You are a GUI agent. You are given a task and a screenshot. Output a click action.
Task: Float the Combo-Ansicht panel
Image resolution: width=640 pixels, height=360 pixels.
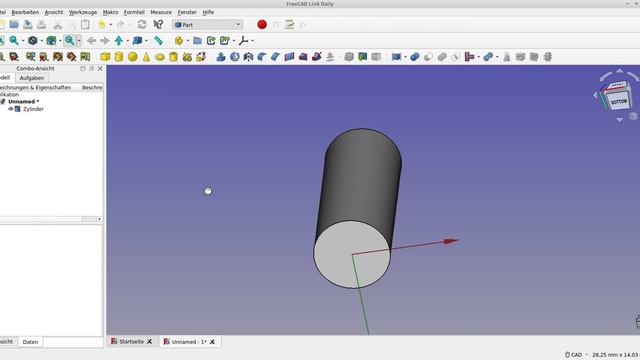coord(91,69)
